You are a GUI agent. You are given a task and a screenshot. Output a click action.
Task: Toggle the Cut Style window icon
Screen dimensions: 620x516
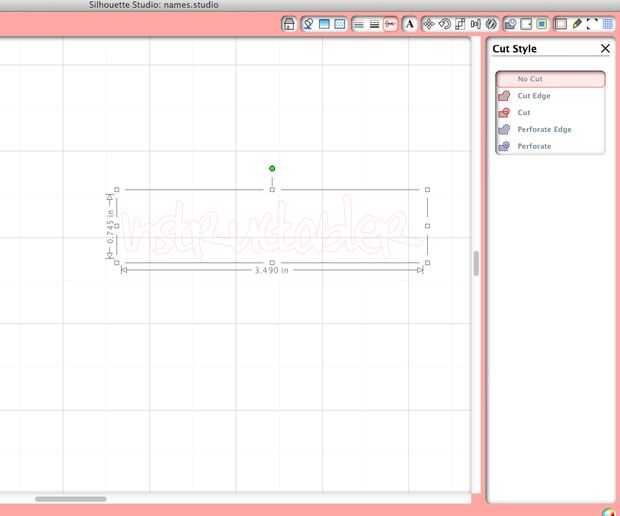390,25
